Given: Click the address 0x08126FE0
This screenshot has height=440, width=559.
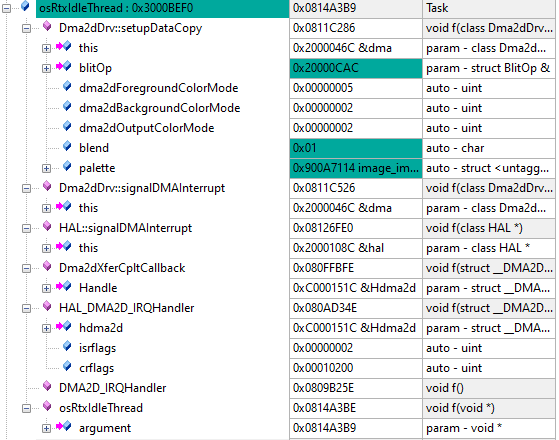Looking at the screenshot, I should [356, 228].
